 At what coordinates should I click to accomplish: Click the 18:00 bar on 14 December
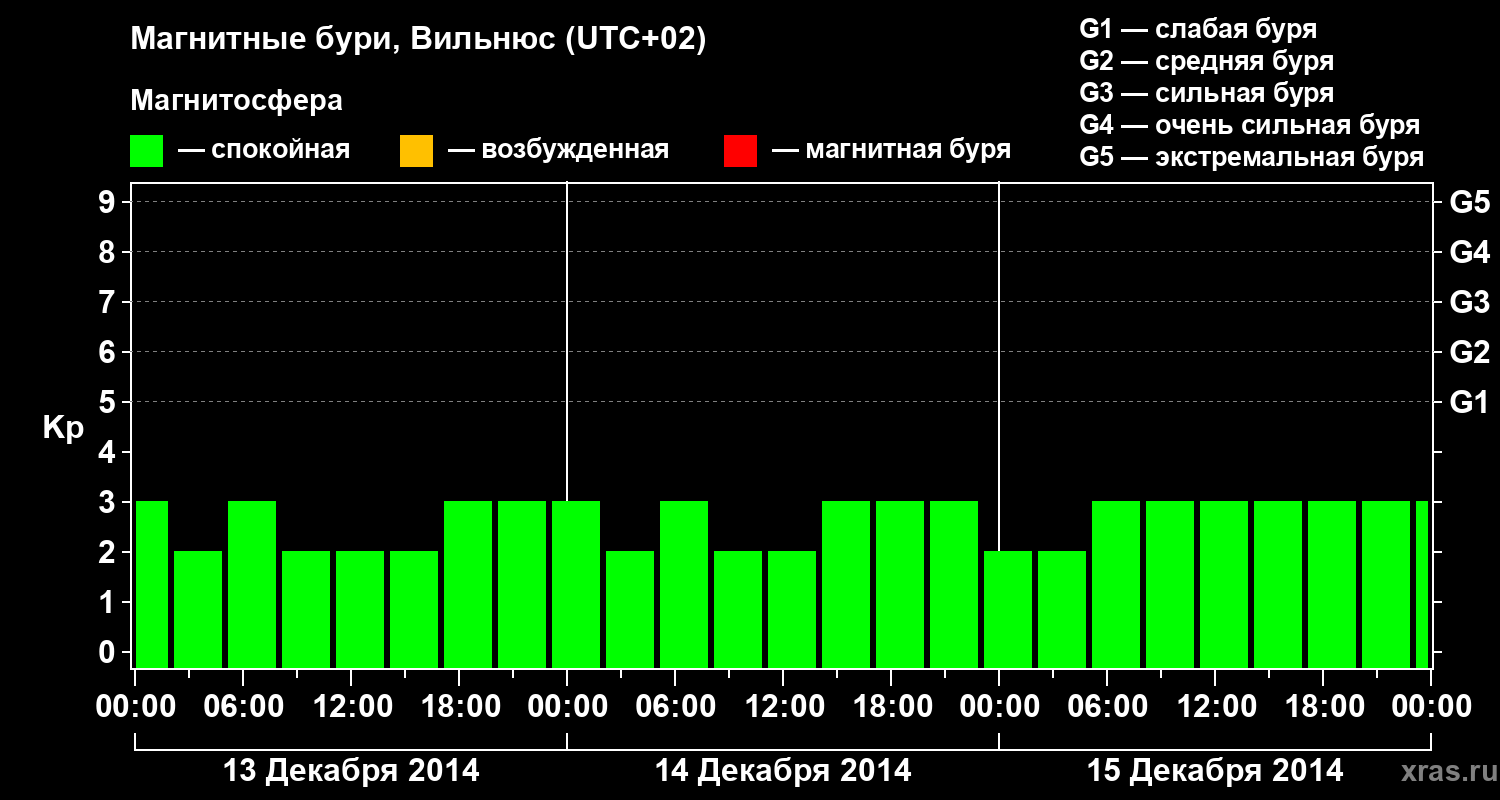(900, 584)
